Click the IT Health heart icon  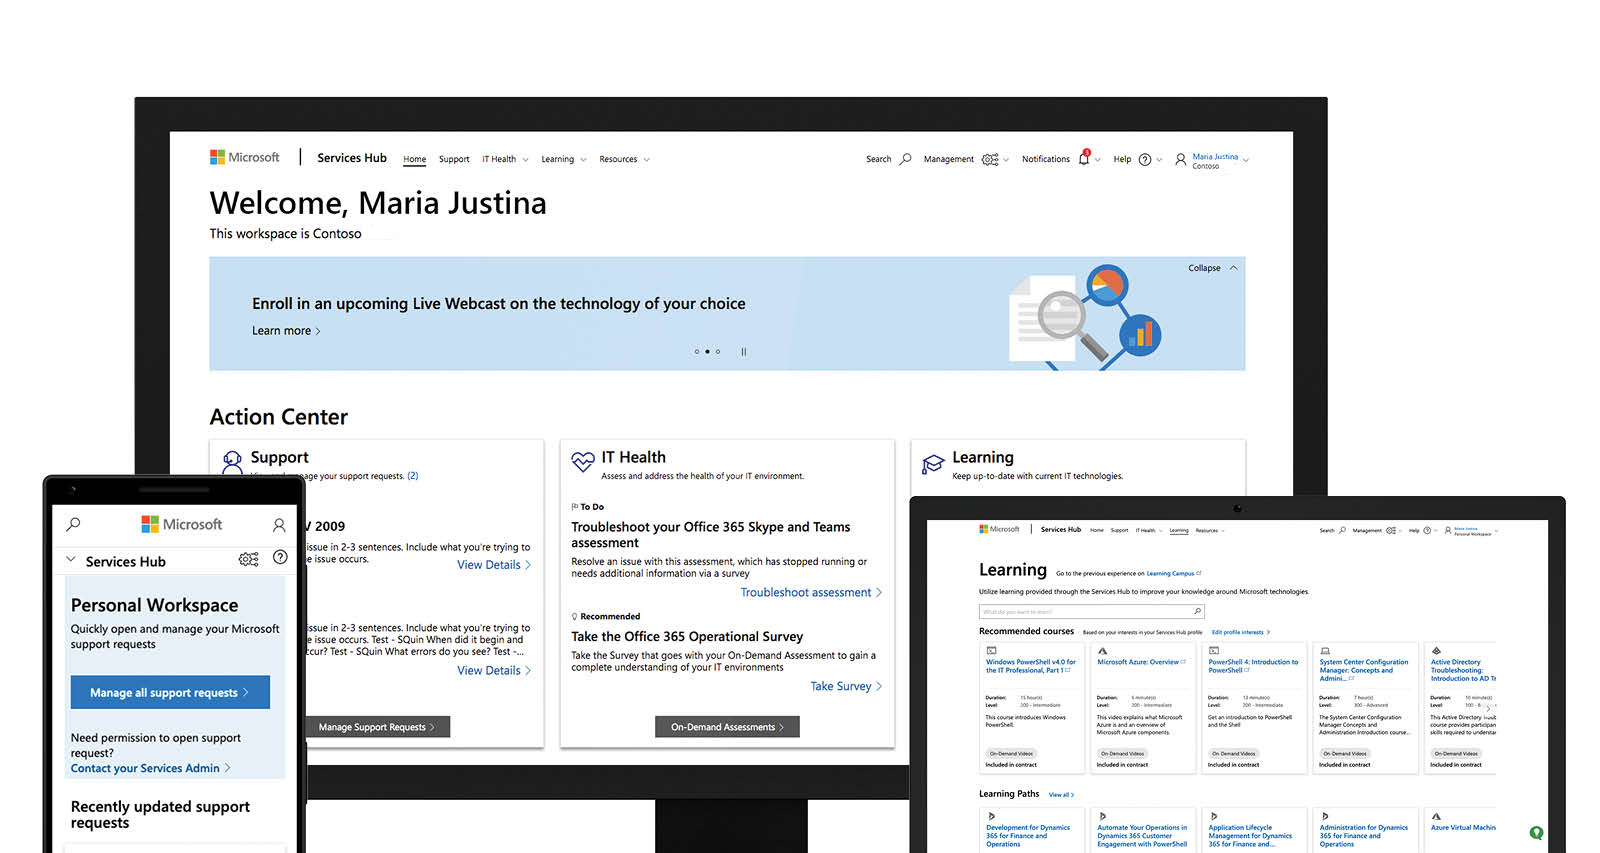click(x=583, y=461)
